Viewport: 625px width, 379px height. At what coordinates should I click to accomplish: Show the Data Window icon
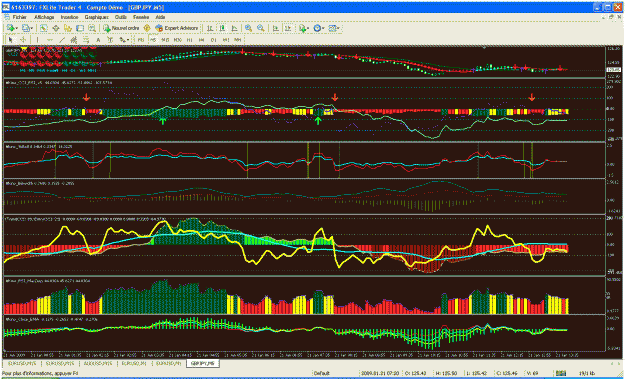point(56,28)
